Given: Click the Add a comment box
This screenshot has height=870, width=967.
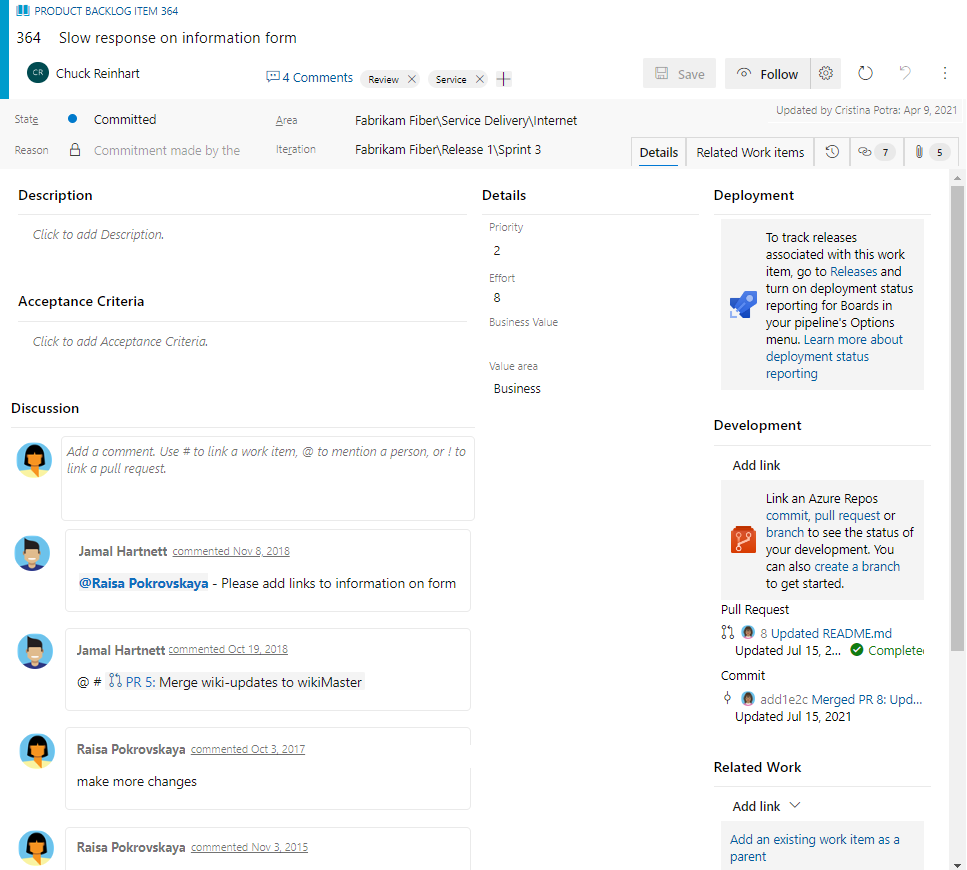Looking at the screenshot, I should [x=268, y=478].
